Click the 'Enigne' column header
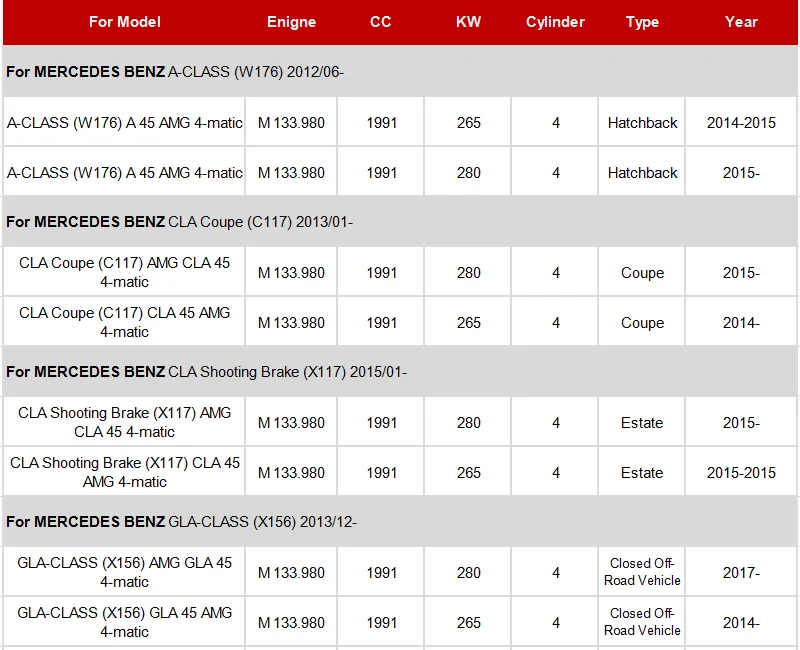Image resolution: width=800 pixels, height=650 pixels. coord(291,22)
